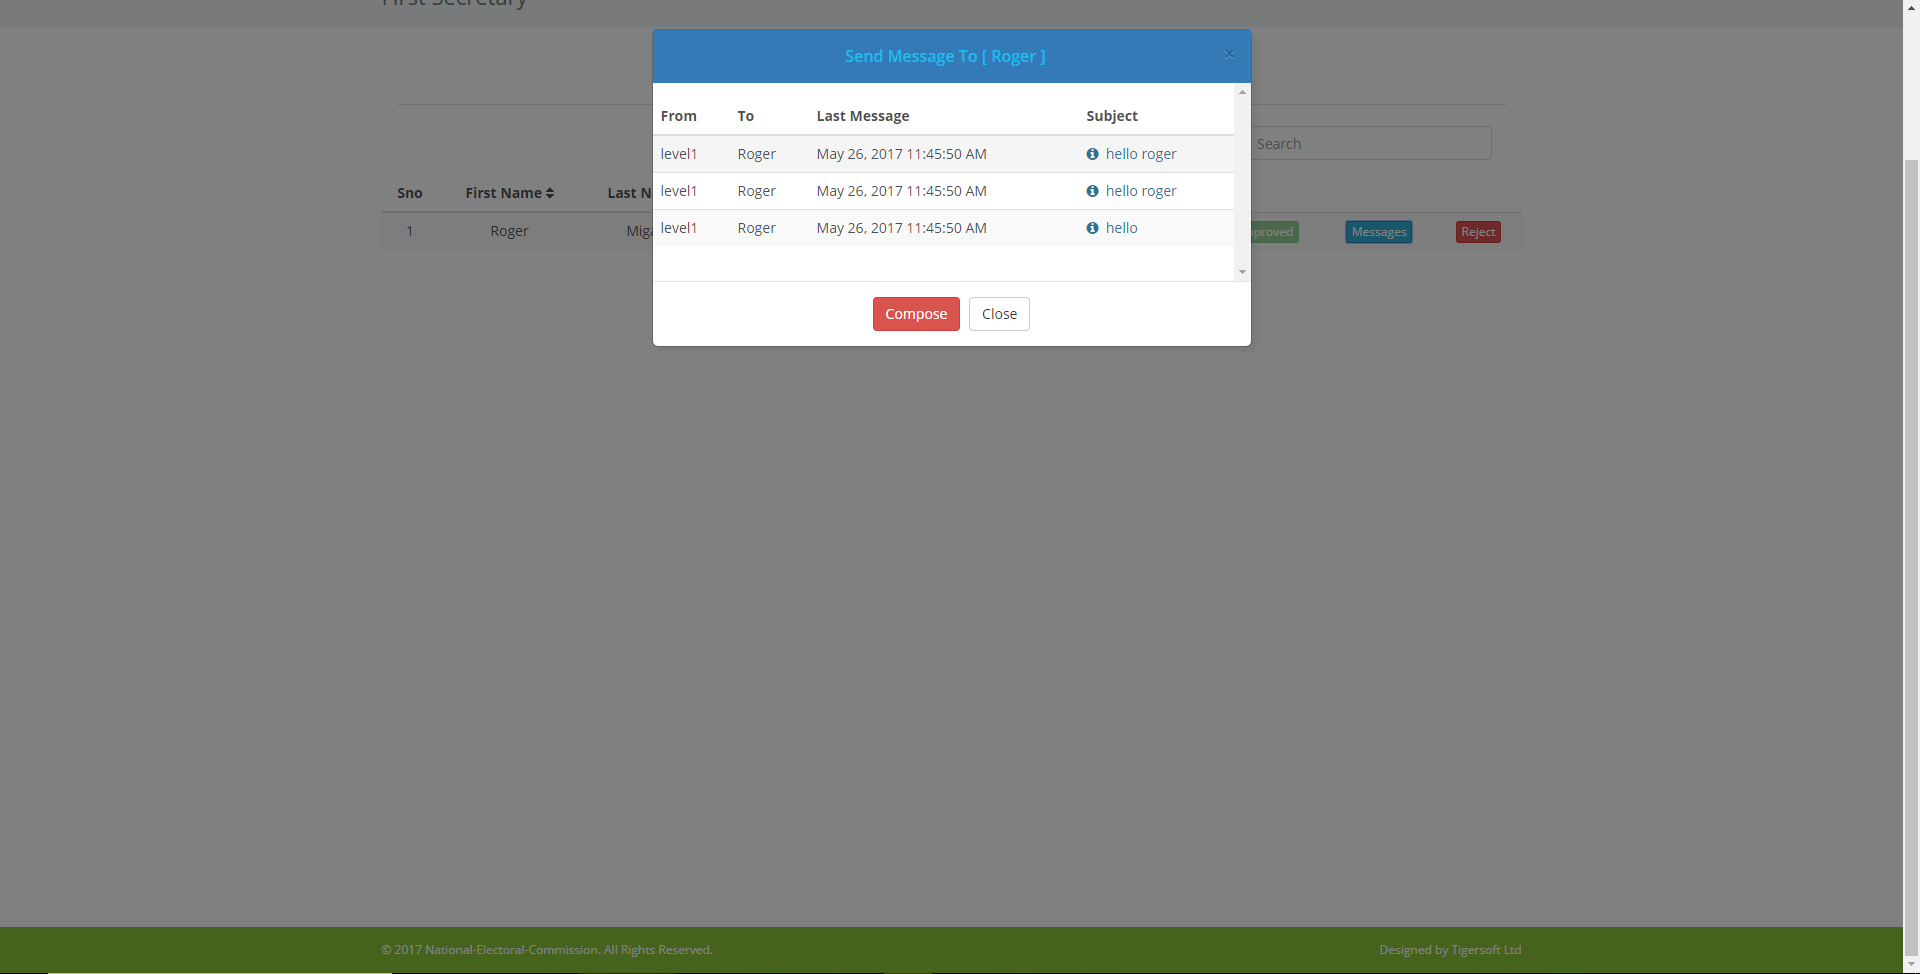Compose a new message to Roger
The width and height of the screenshot is (1920, 974).
[x=916, y=314]
